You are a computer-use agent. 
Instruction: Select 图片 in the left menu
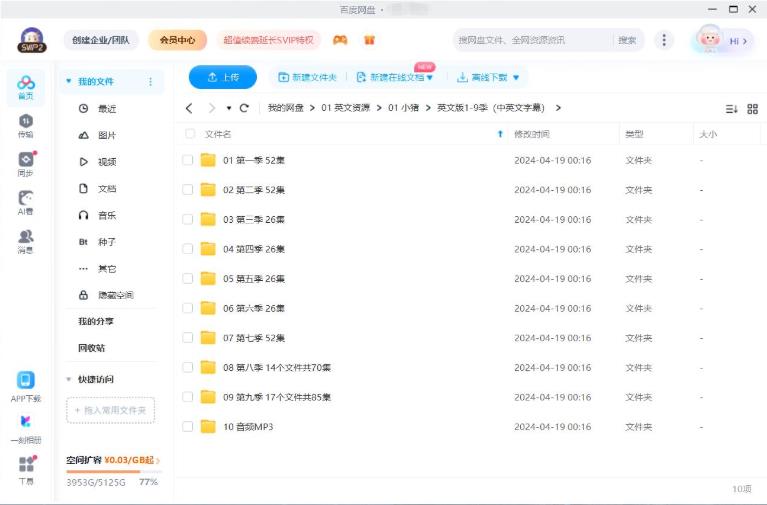point(97,135)
